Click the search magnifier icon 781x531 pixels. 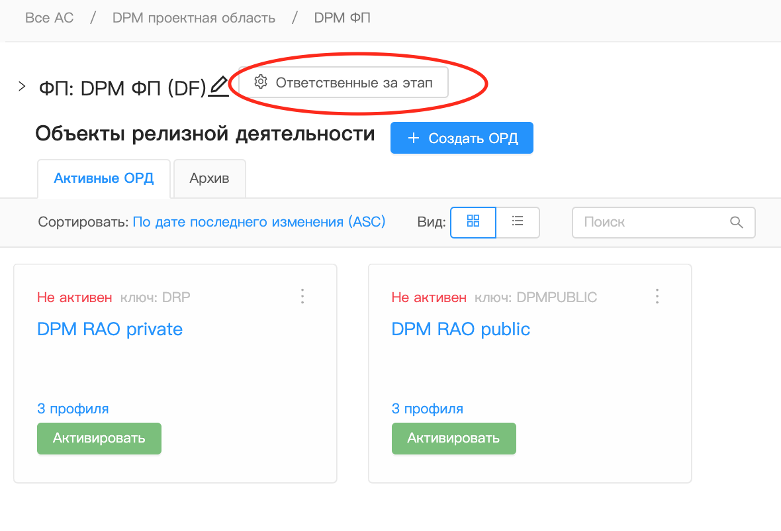click(x=737, y=222)
